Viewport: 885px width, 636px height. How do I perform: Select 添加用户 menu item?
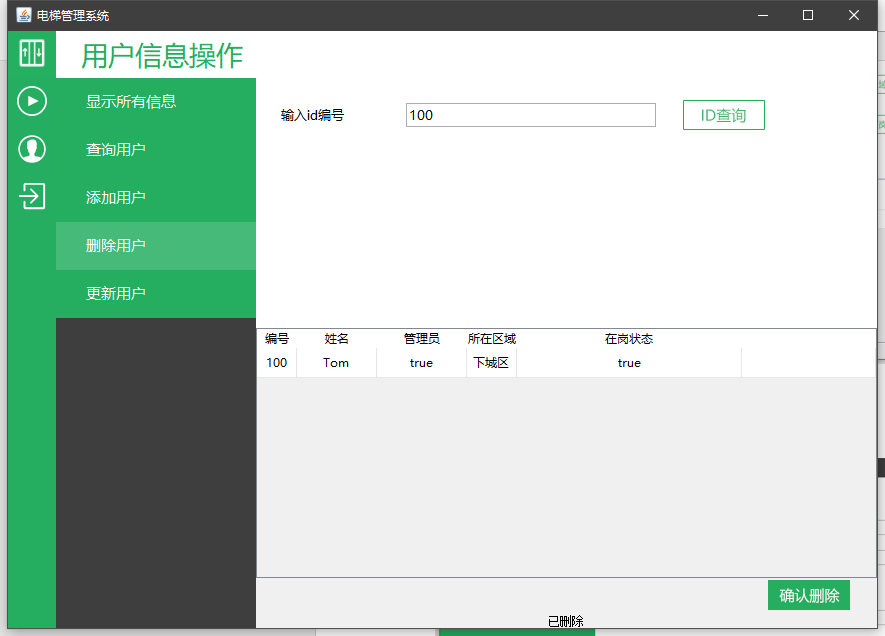156,198
